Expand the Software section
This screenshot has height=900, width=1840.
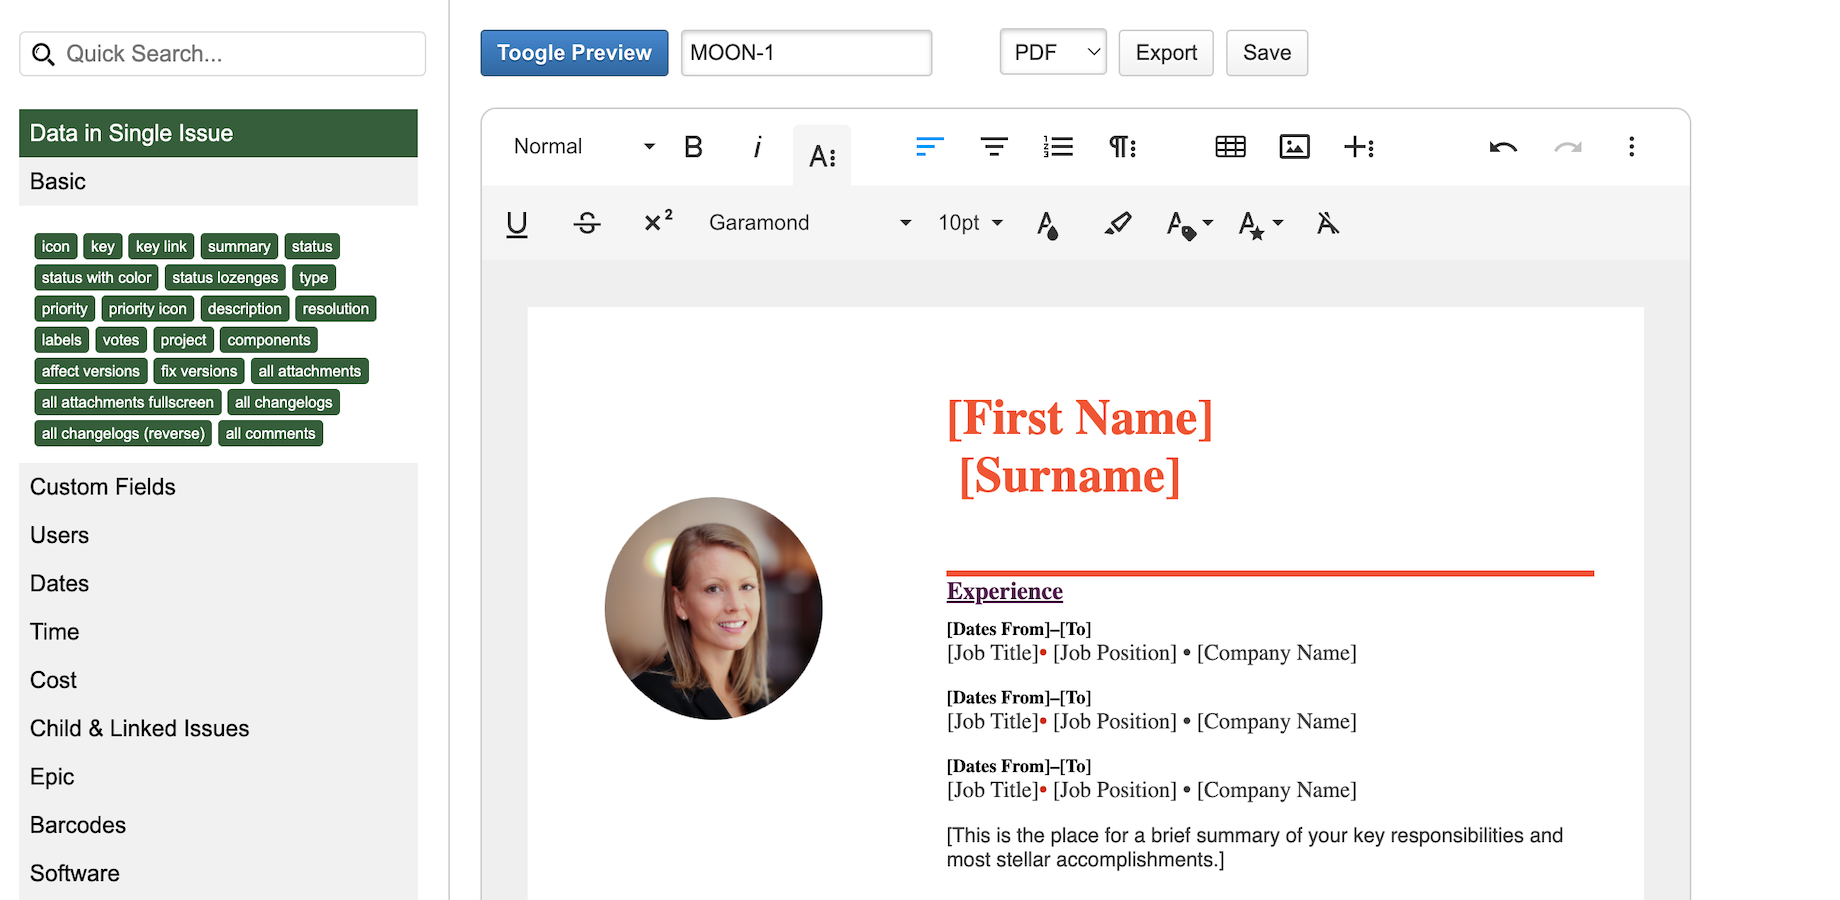click(218, 873)
